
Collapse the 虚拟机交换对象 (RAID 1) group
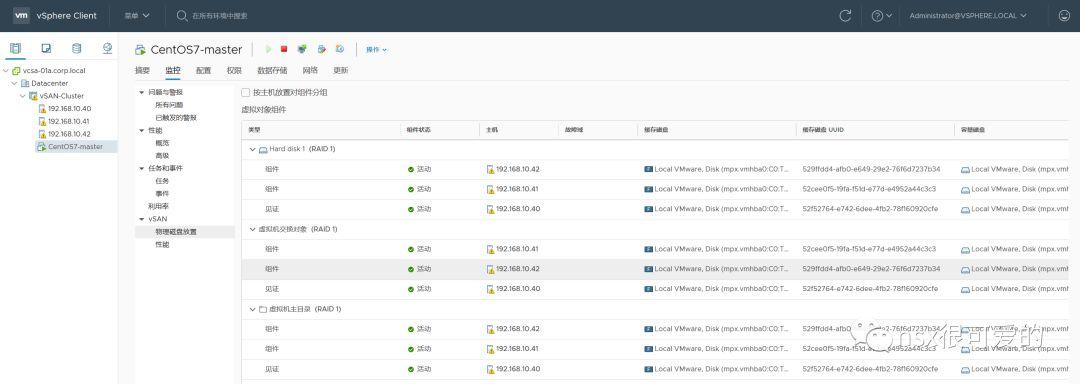[253, 228]
